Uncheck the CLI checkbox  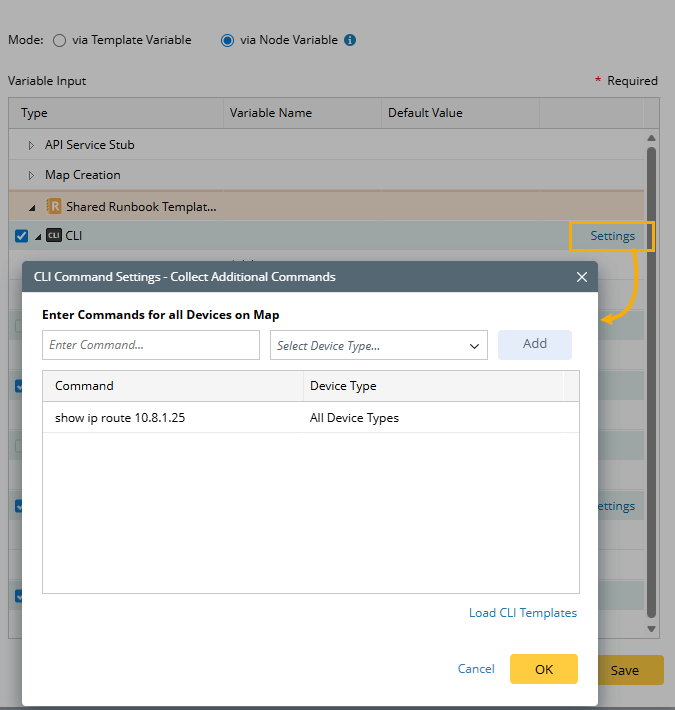coord(22,237)
